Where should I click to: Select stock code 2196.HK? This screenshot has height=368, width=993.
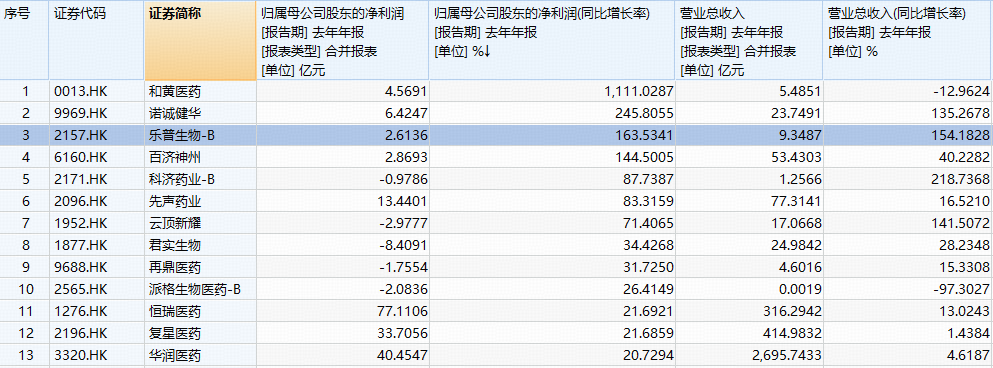point(80,333)
